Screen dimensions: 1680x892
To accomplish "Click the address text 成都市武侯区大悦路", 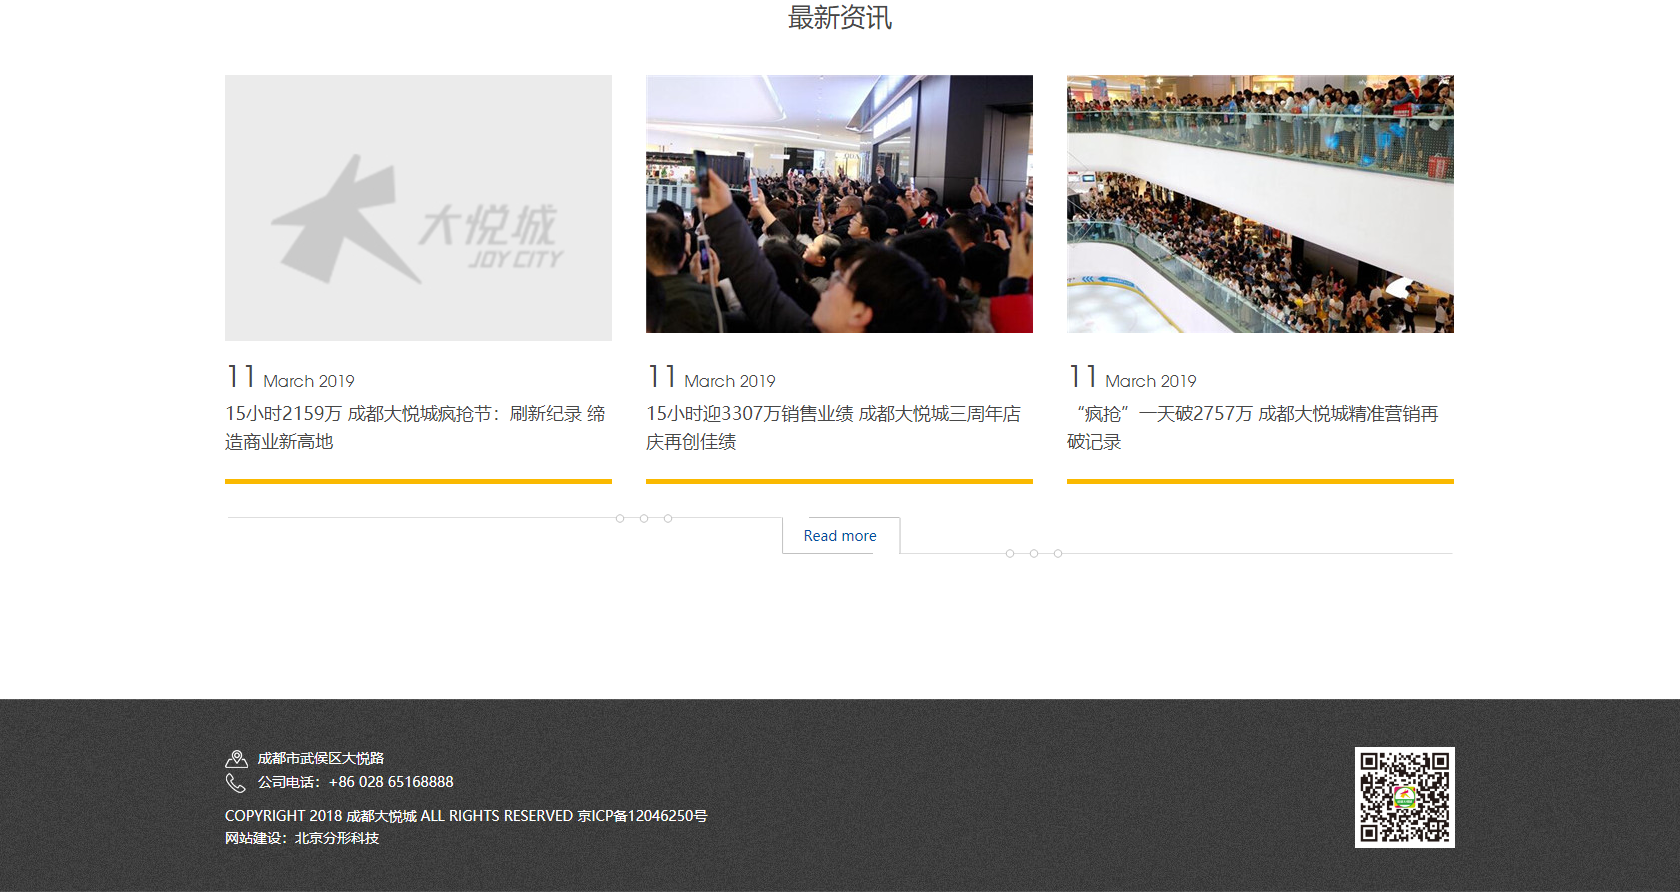I will (320, 759).
